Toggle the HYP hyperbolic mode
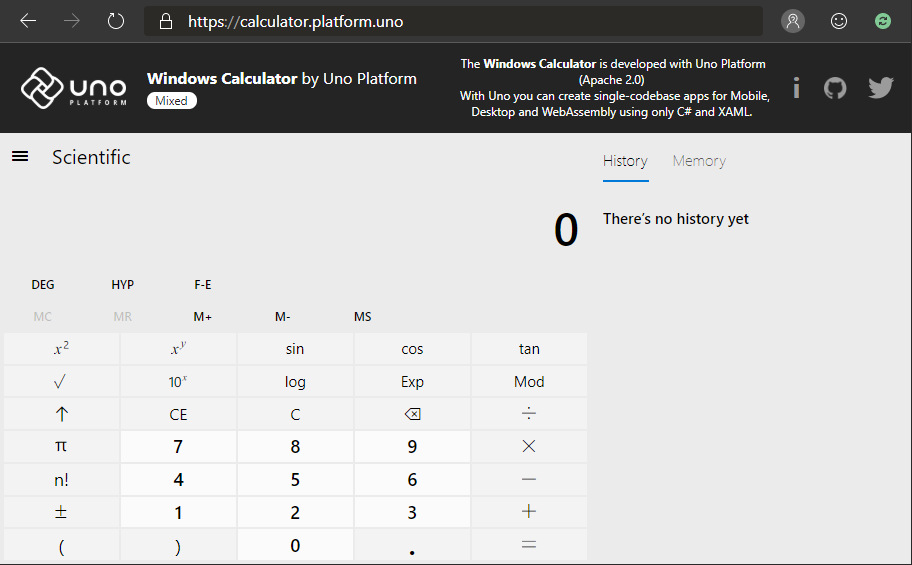Image resolution: width=912 pixels, height=565 pixels. [123, 285]
